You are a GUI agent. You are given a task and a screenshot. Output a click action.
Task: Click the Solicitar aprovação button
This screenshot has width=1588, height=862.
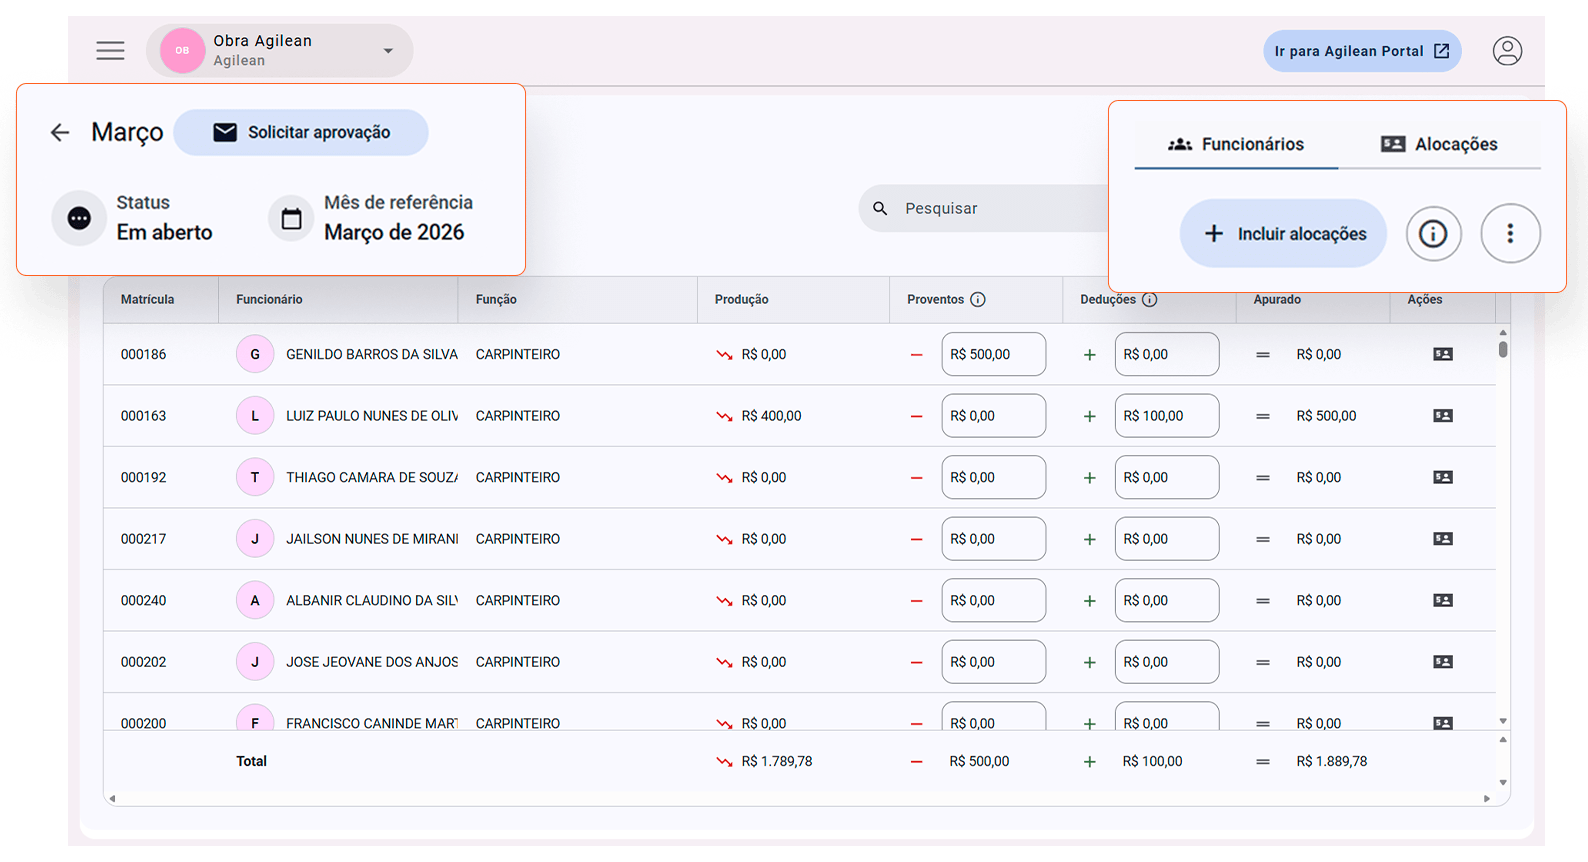point(301,132)
